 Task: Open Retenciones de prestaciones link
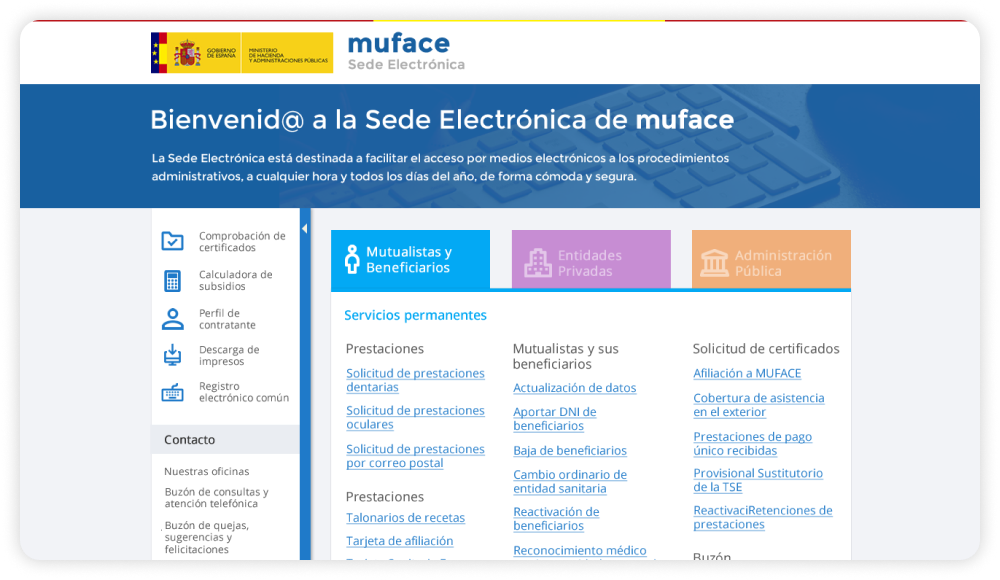(763, 517)
